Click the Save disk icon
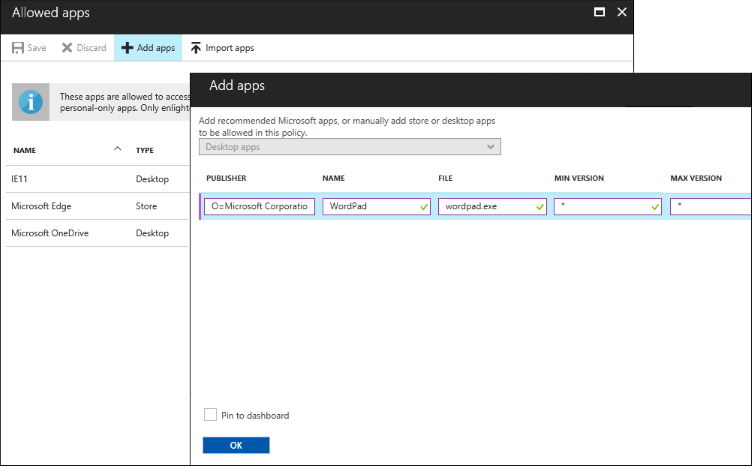 pos(18,48)
